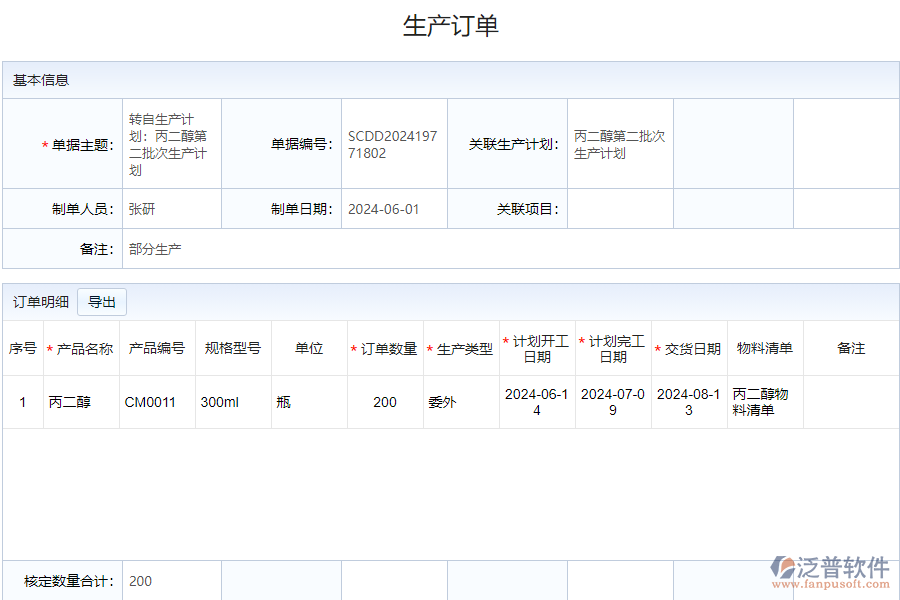Click the empty 关联项目 field
Viewport: 900px width, 600px height.
point(619,209)
